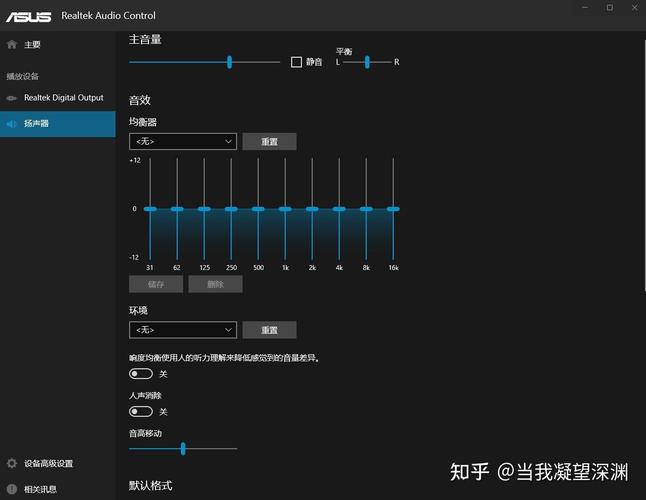Viewport: 646px width, 500px height.
Task: Check the 静音 mute checkbox
Action: click(x=296, y=62)
